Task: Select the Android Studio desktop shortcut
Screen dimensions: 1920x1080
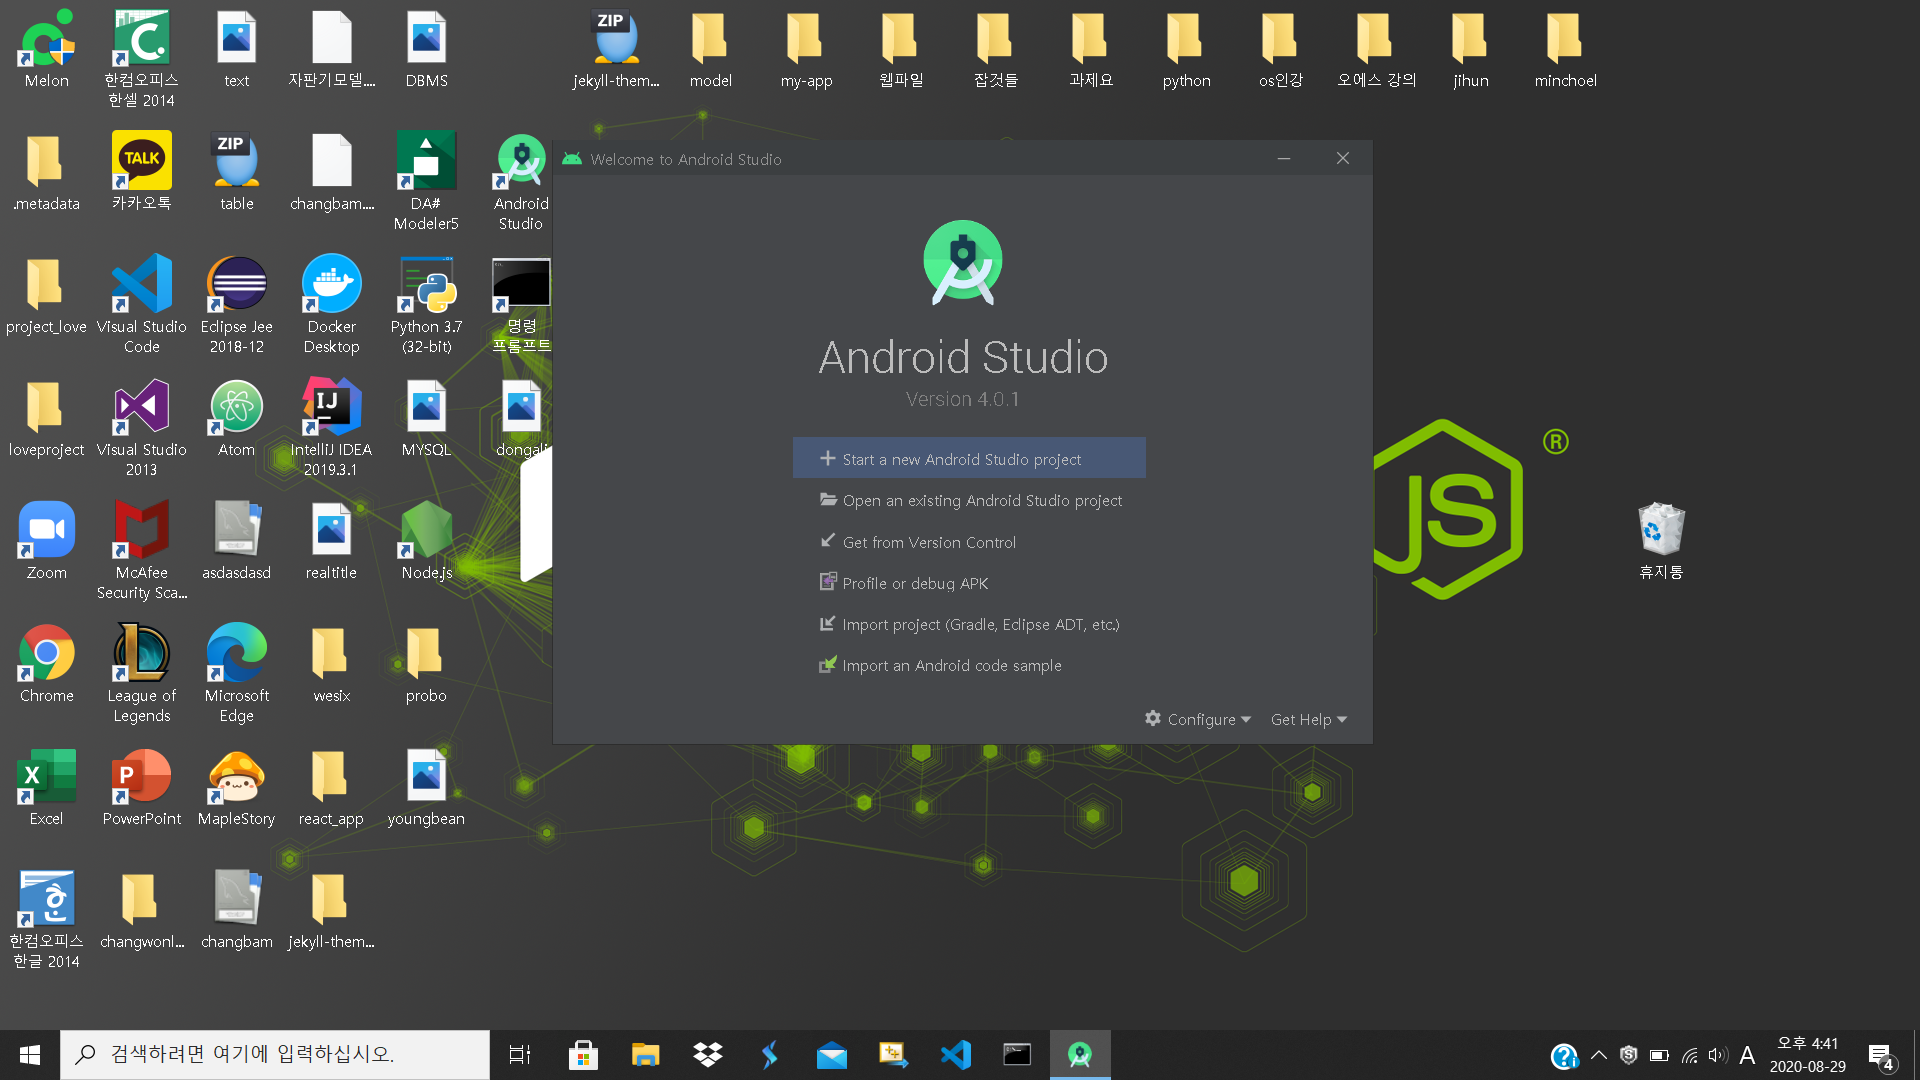Action: pyautogui.click(x=521, y=181)
